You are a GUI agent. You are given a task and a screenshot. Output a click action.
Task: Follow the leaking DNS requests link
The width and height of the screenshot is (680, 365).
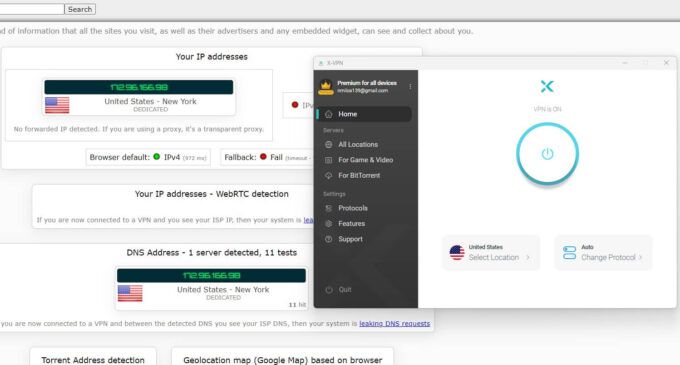coord(395,323)
